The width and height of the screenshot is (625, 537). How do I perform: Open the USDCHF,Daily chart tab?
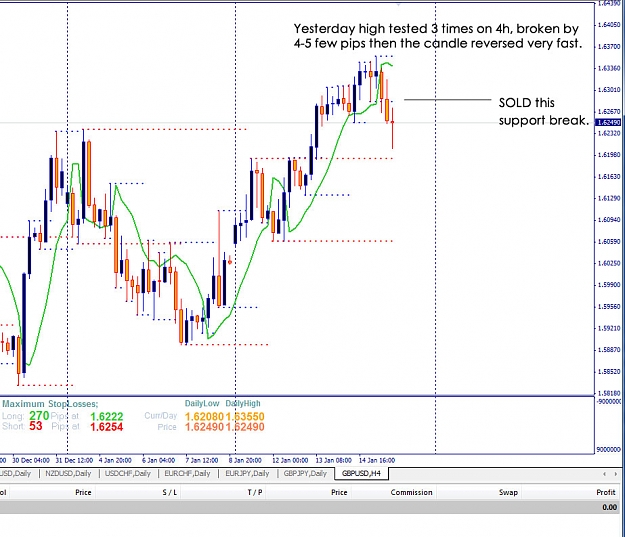tap(128, 474)
